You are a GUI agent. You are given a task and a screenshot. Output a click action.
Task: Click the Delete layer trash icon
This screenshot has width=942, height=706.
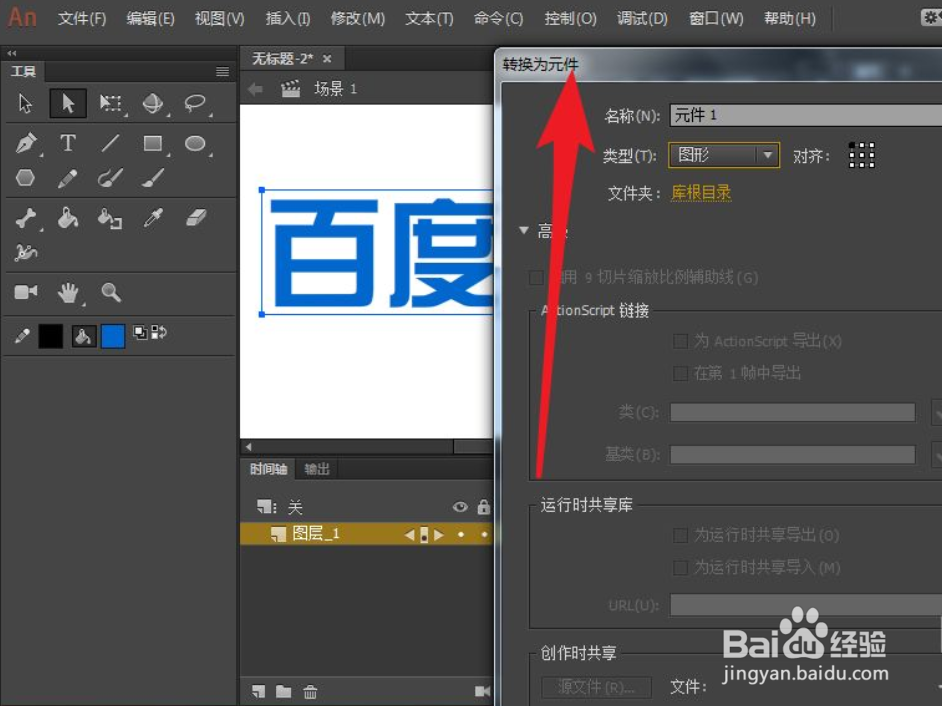point(310,692)
